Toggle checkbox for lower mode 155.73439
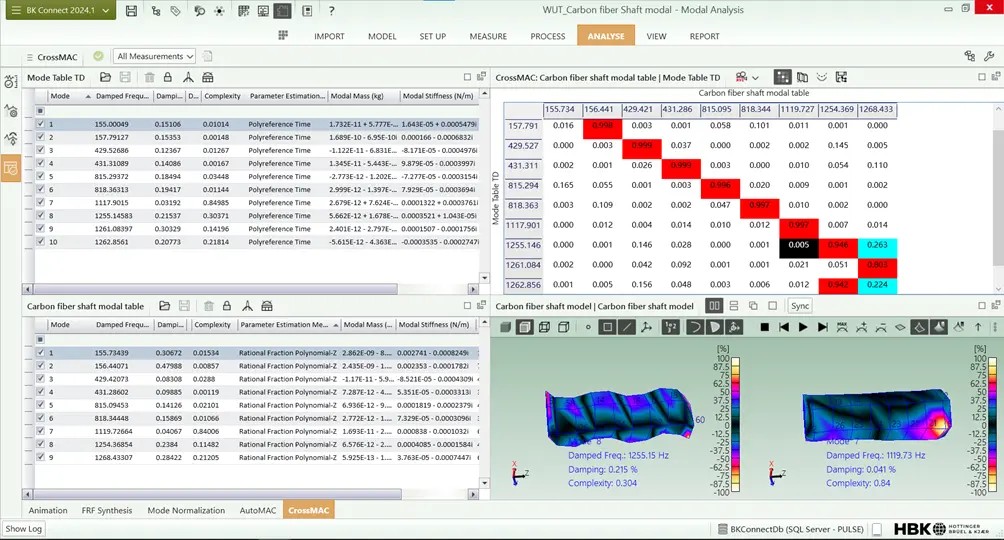The height and width of the screenshot is (540, 1004). pos(40,353)
